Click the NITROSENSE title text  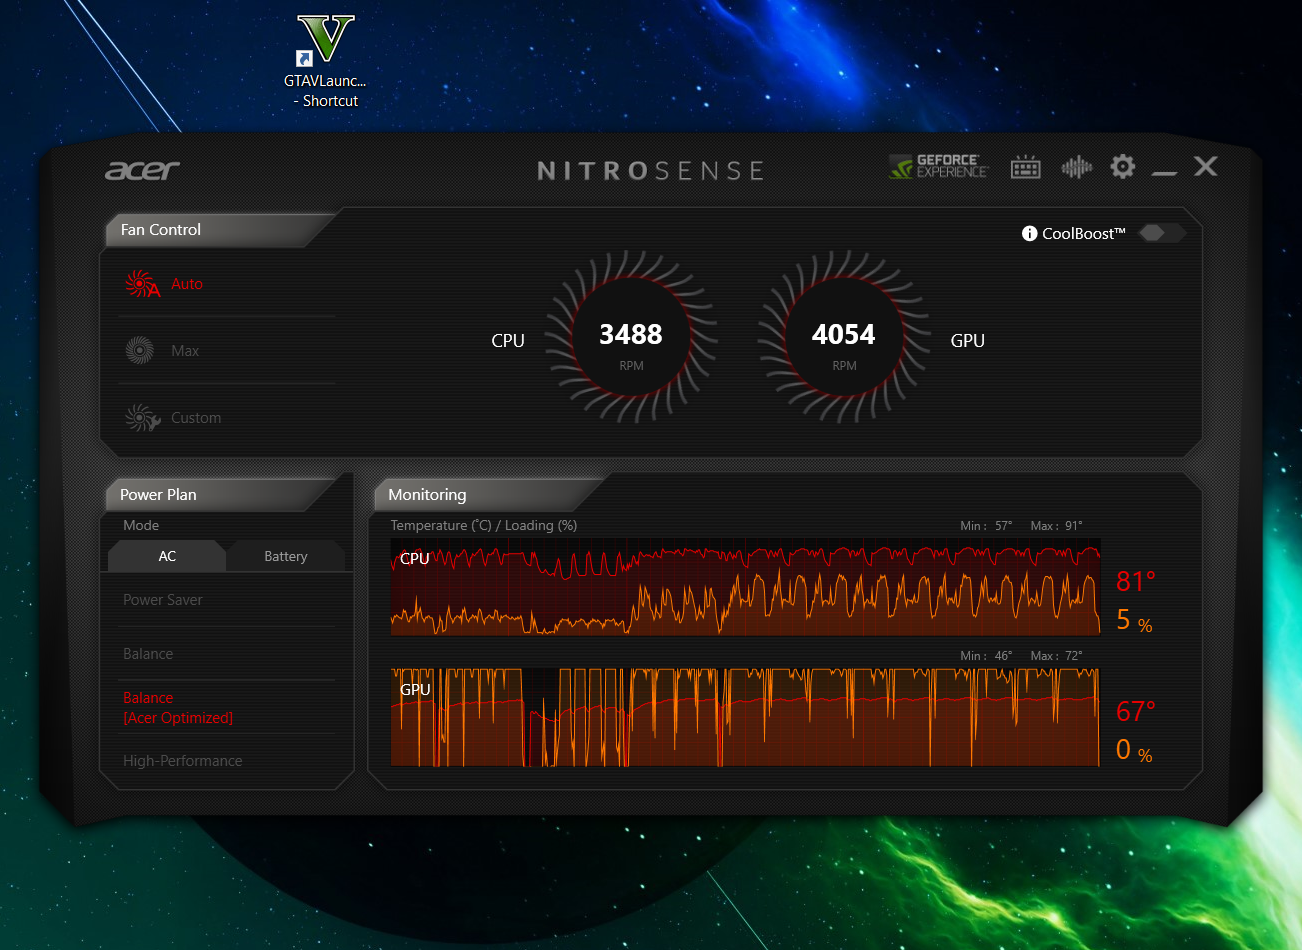click(x=651, y=171)
